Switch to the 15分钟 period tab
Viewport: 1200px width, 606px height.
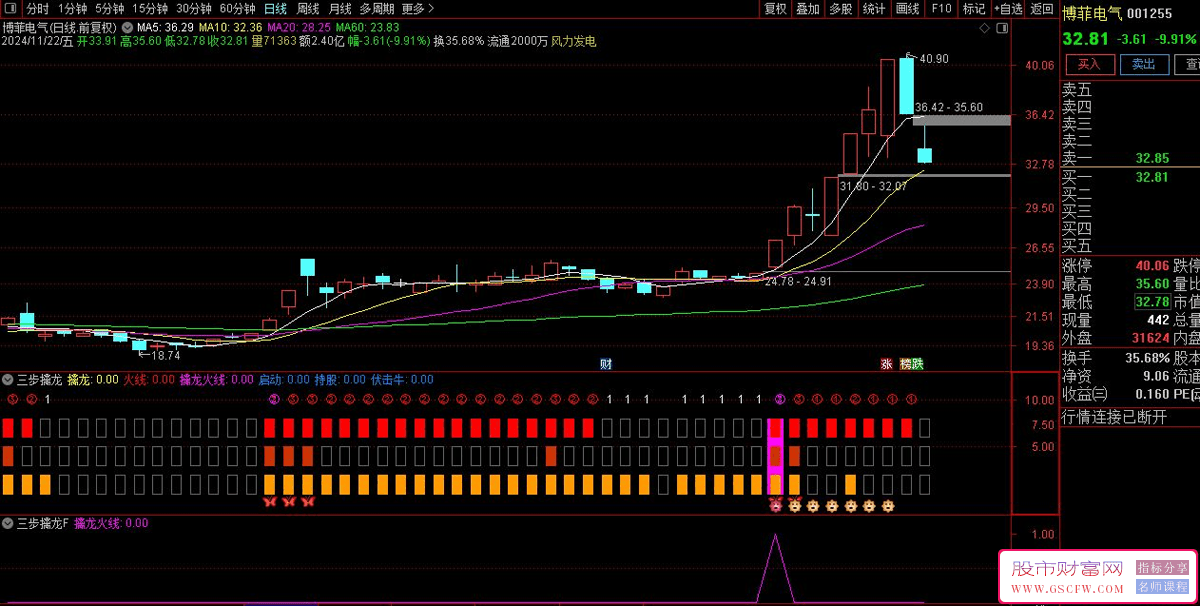pyautogui.click(x=150, y=9)
